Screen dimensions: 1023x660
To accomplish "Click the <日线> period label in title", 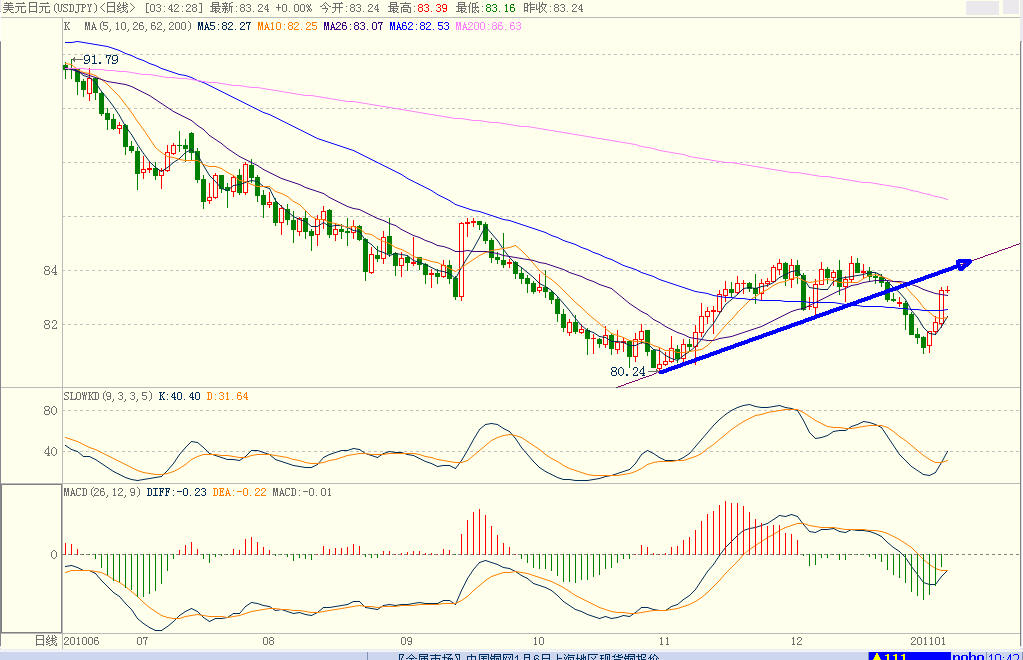I will tap(117, 8).
